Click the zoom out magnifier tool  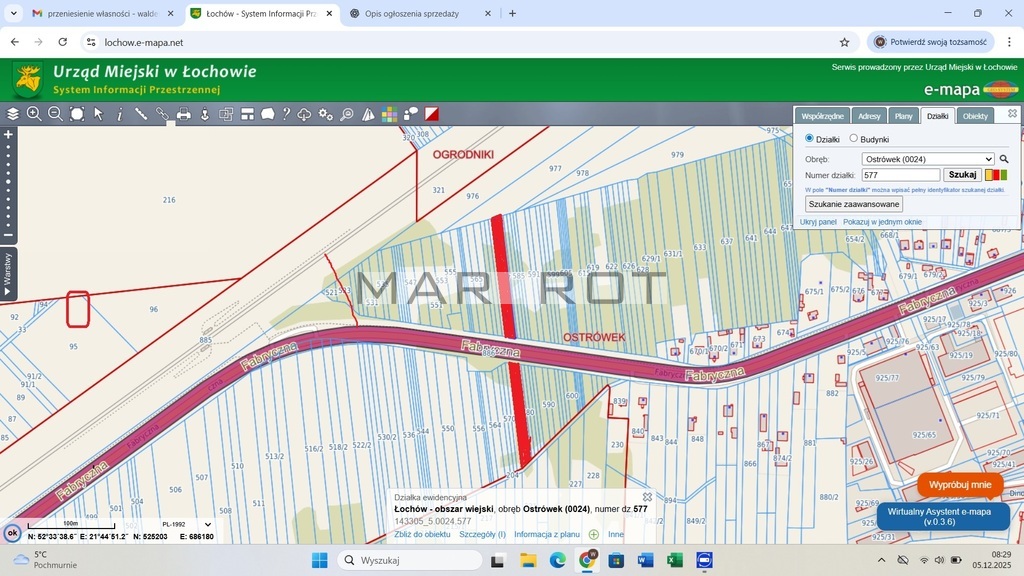[x=55, y=114]
